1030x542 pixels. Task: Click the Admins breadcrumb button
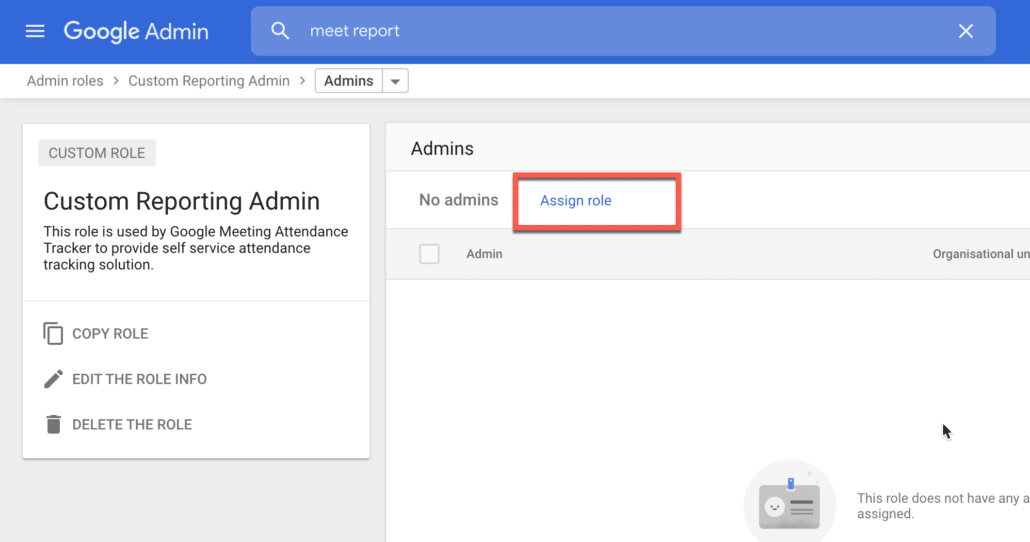(x=348, y=81)
